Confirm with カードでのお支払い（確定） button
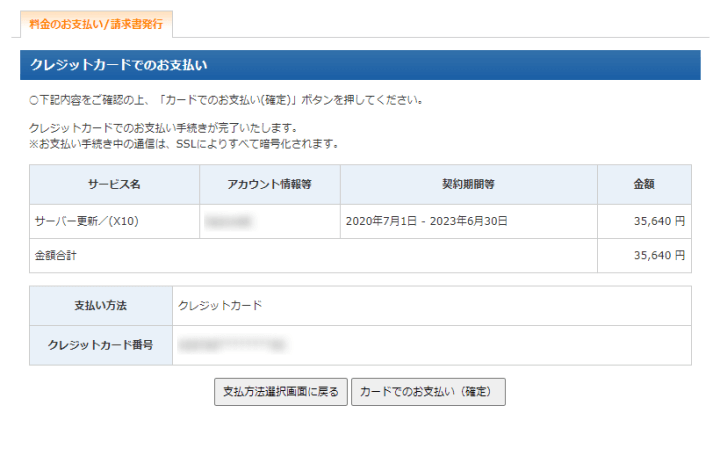Viewport: 720px width, 449px height. (428, 392)
